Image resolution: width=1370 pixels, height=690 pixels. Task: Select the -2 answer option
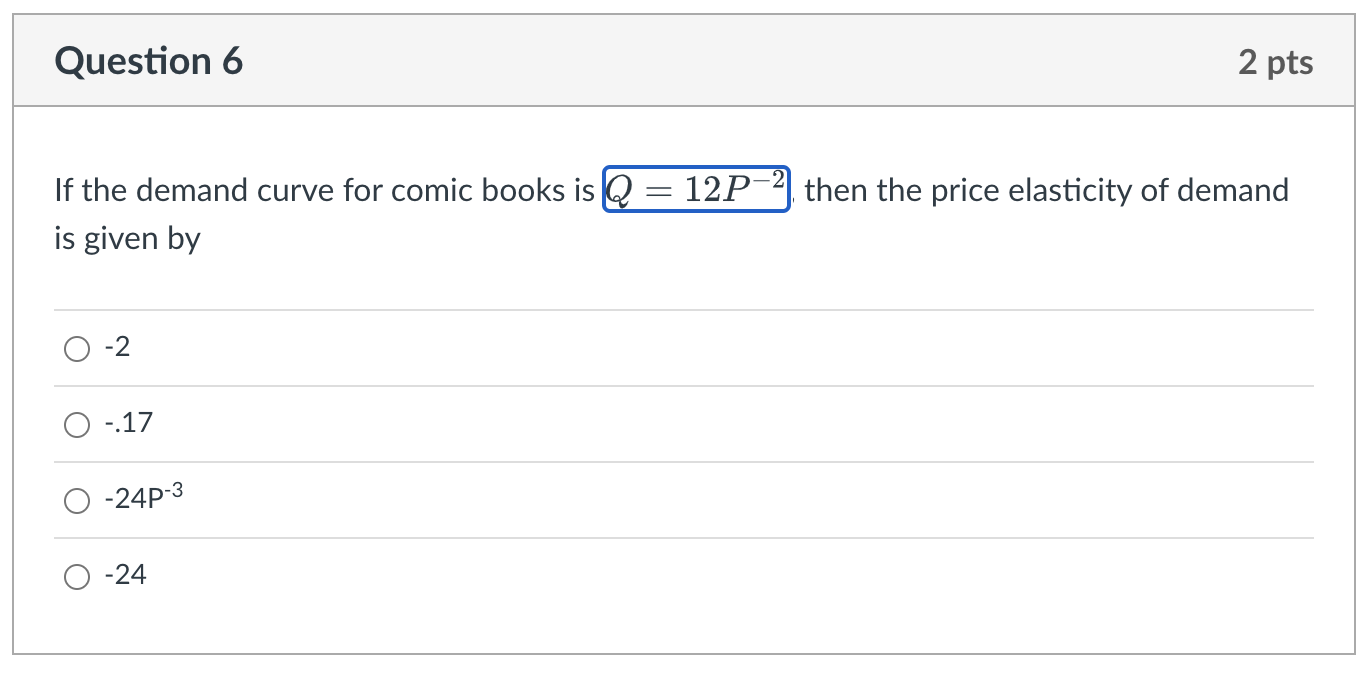76,348
